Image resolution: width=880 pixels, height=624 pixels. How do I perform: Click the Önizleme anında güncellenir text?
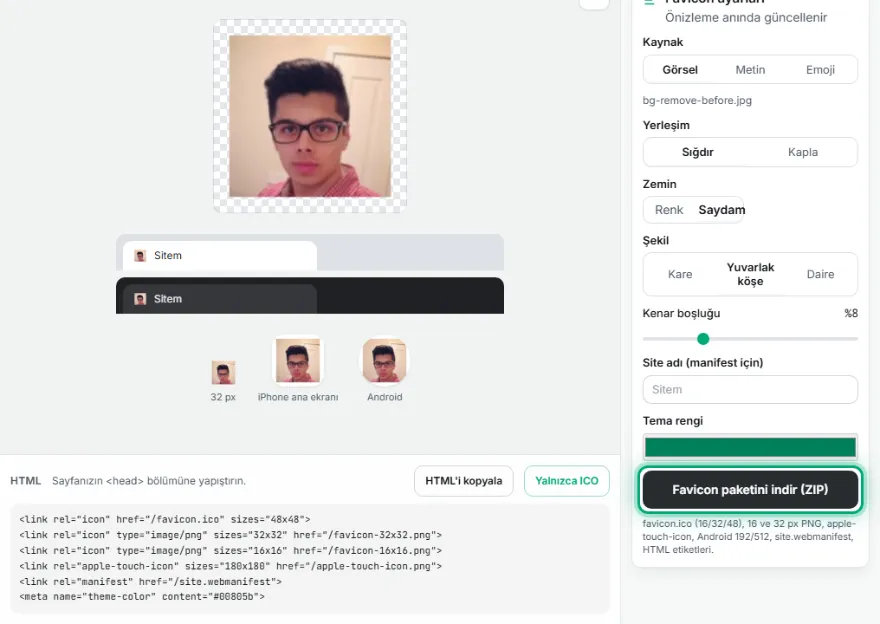pos(746,17)
